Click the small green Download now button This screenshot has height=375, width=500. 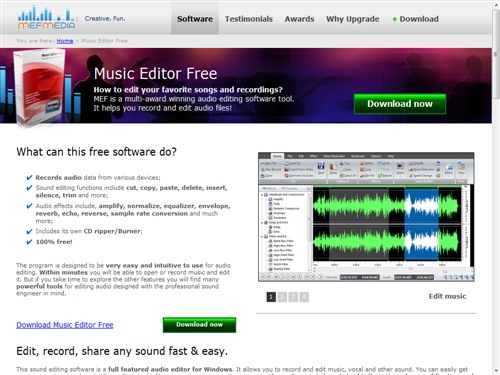pyautogui.click(x=199, y=325)
